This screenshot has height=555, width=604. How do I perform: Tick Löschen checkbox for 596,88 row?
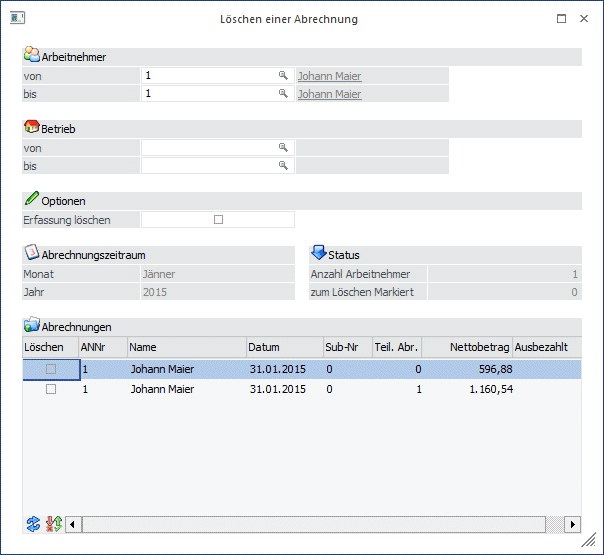(51, 369)
